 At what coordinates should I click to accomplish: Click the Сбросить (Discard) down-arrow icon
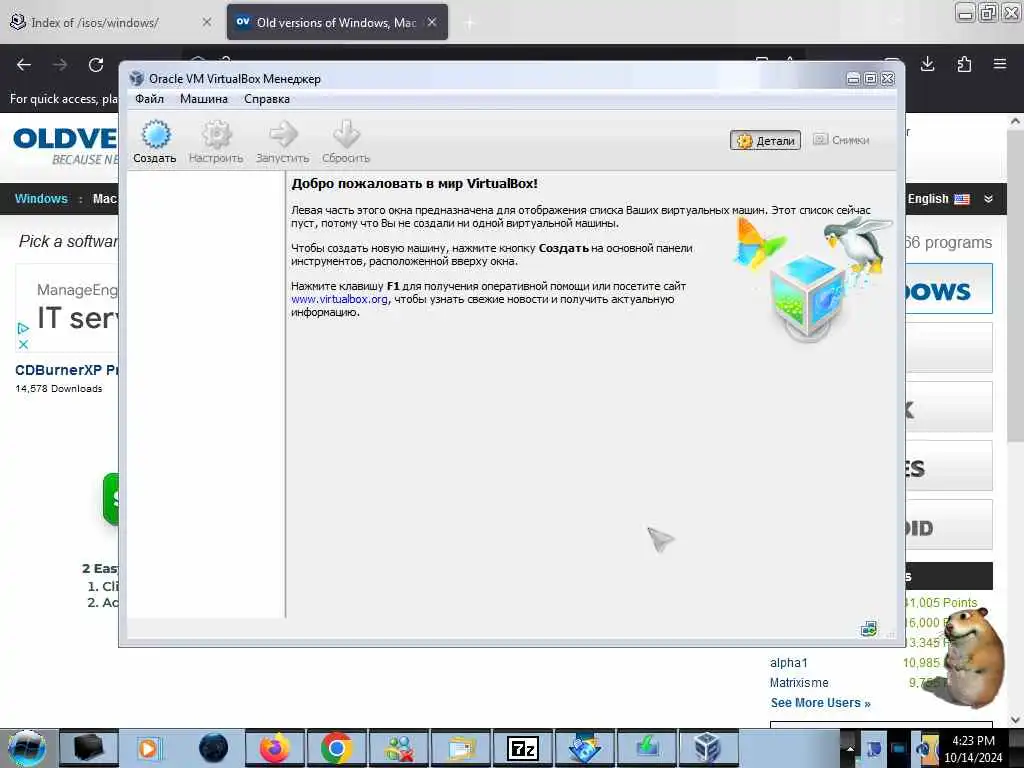coord(346,135)
